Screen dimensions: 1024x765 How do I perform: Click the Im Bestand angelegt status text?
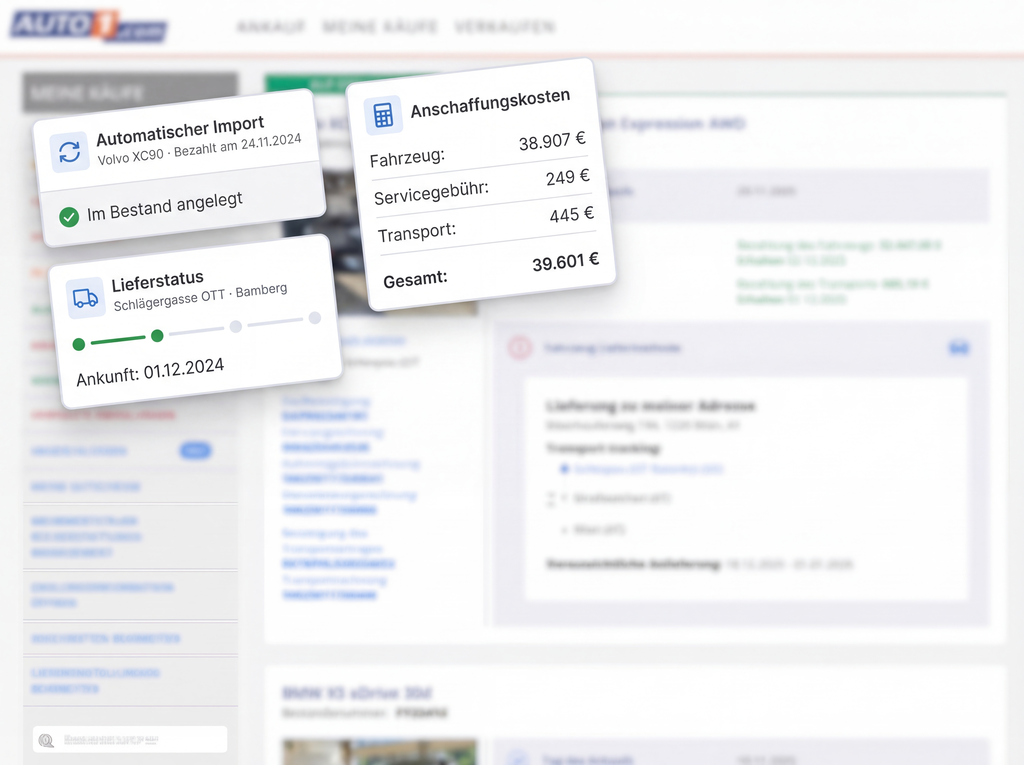(x=165, y=206)
